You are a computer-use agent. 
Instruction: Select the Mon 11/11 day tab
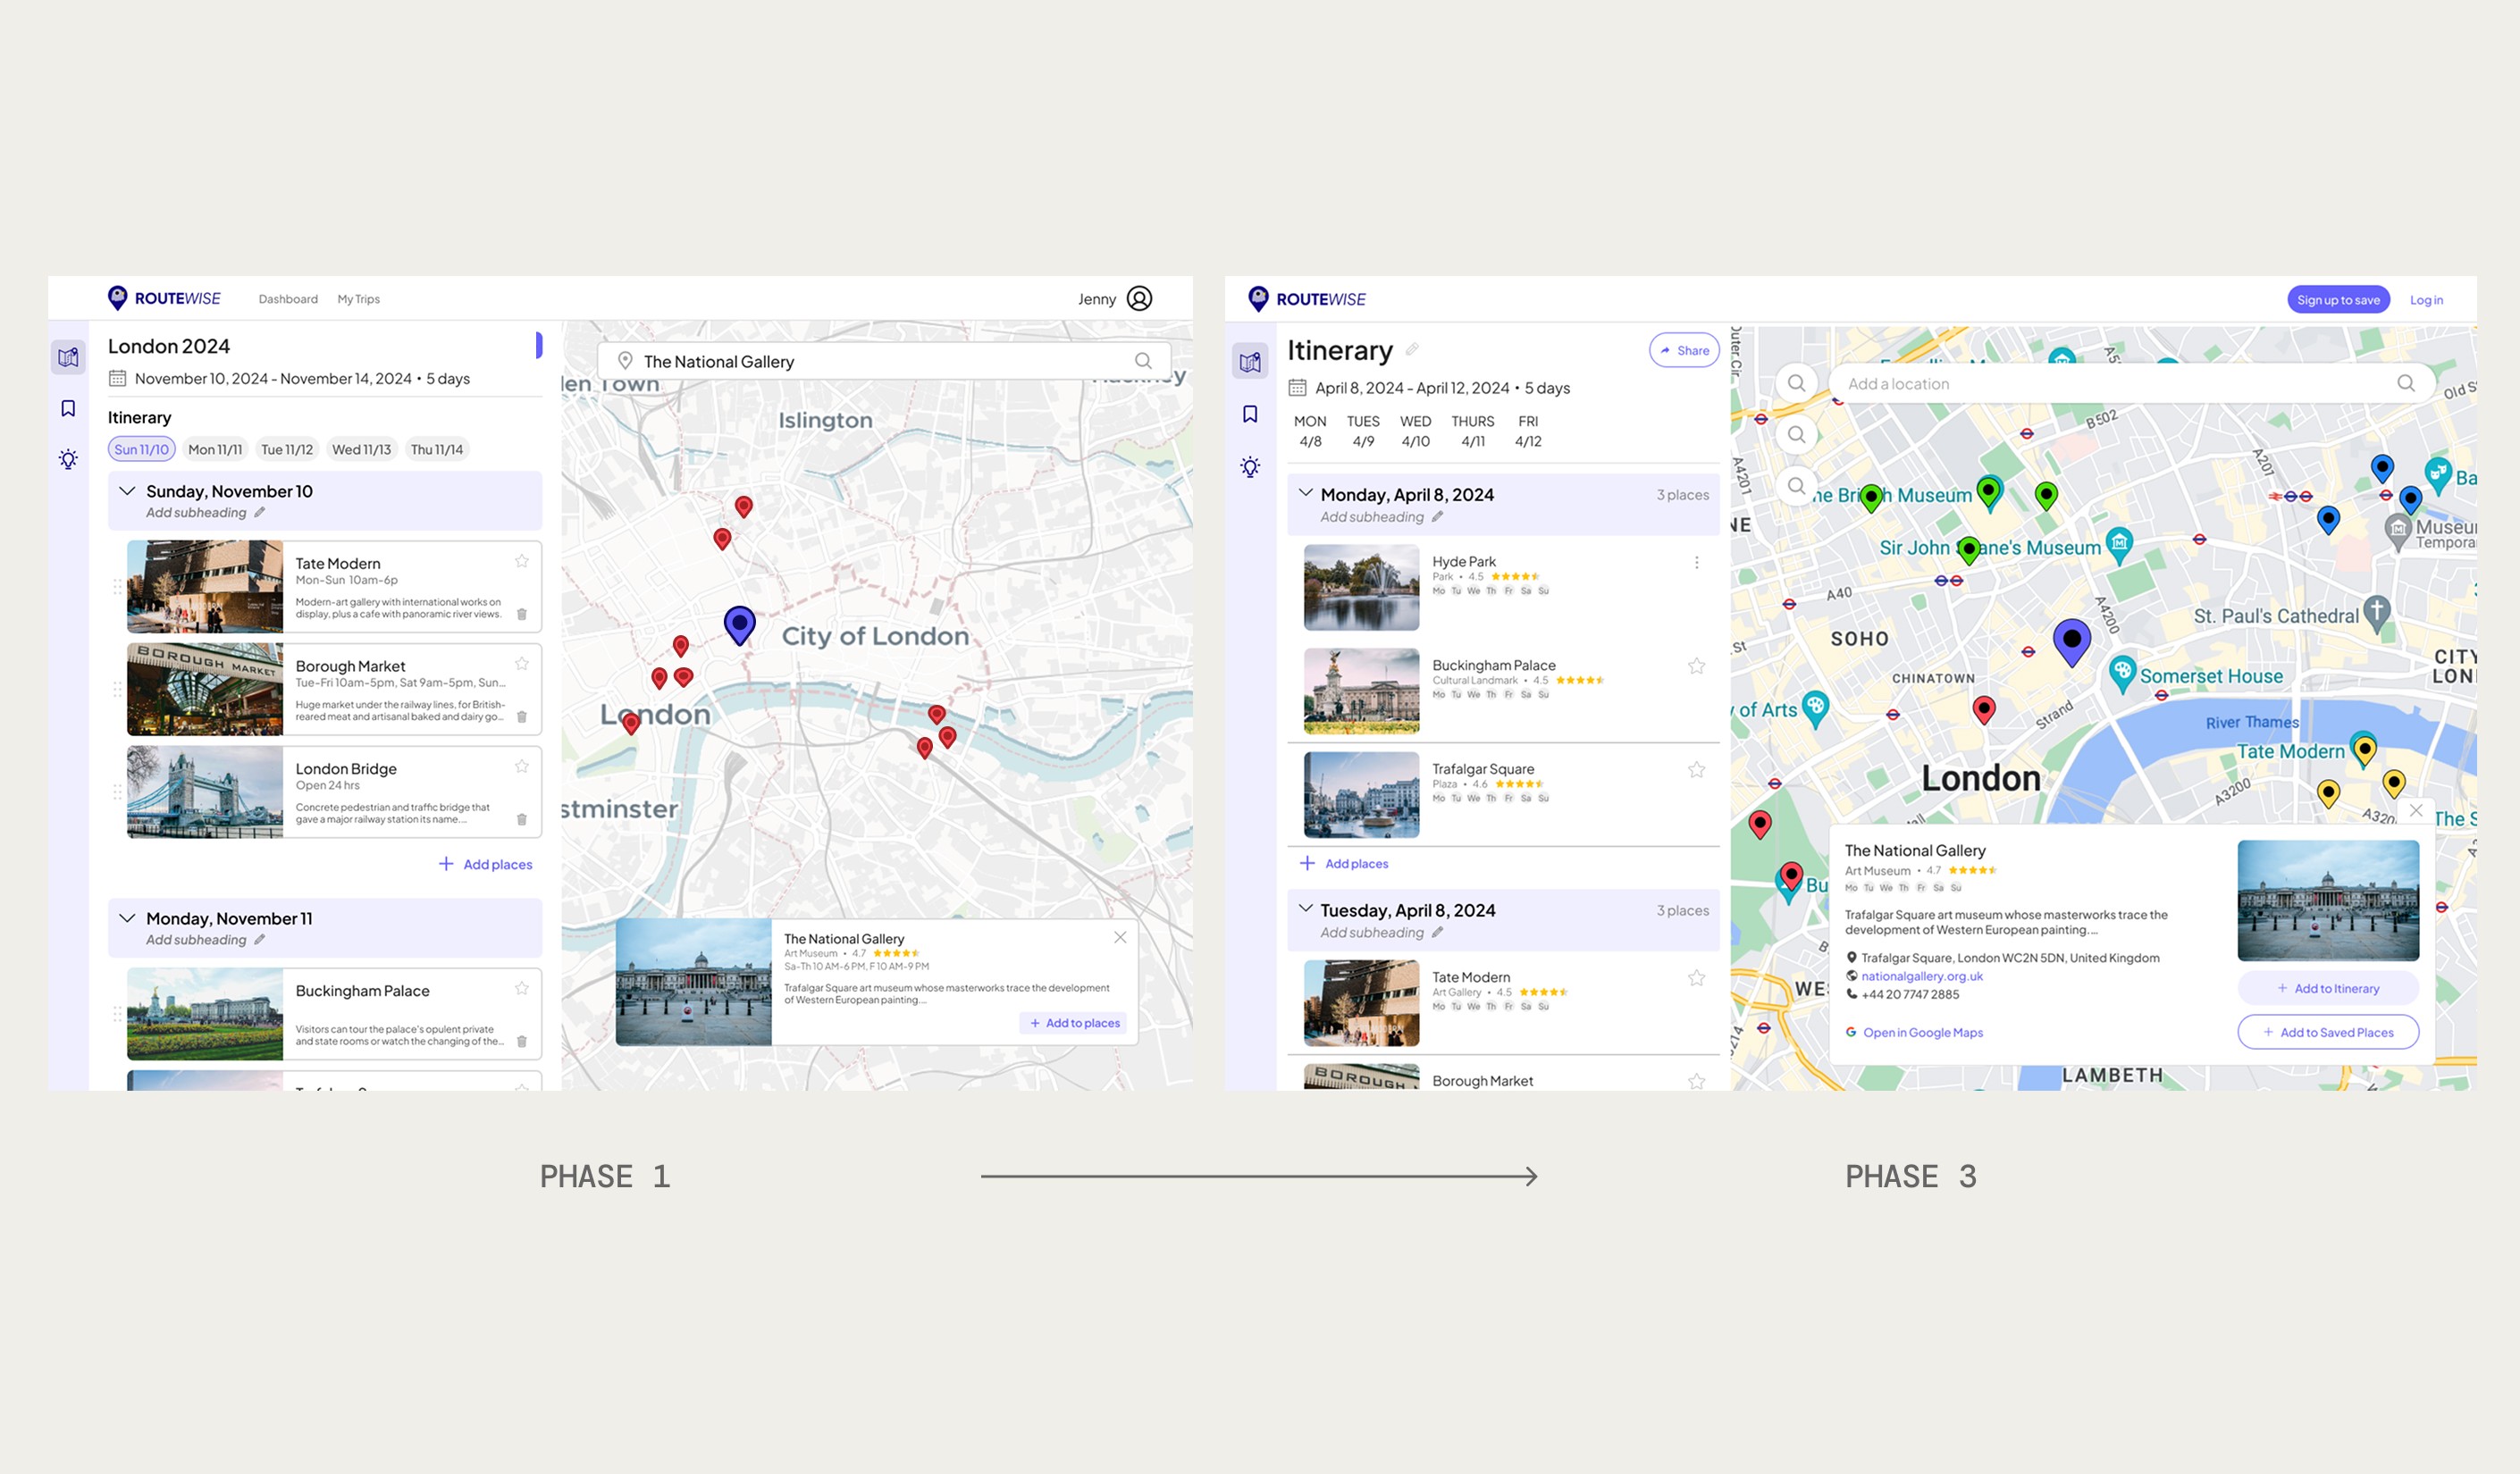(x=215, y=449)
